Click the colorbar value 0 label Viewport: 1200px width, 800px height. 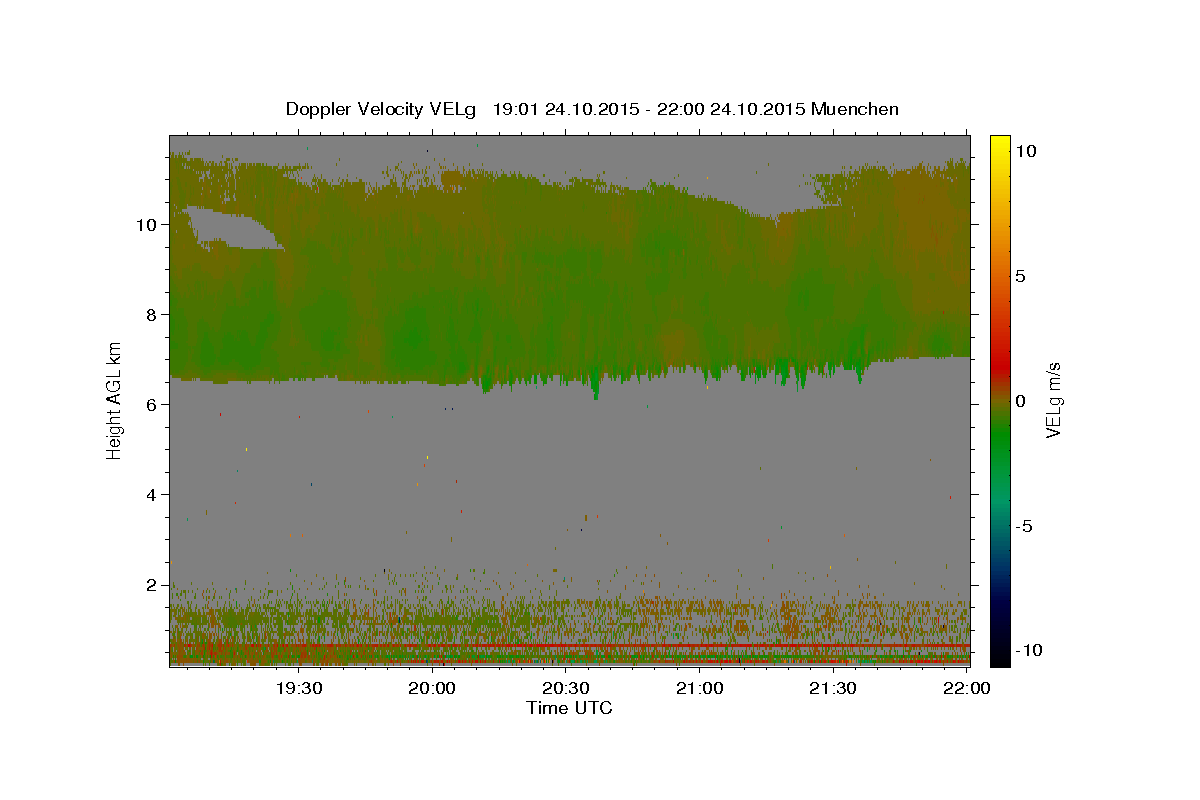[x=1020, y=401]
